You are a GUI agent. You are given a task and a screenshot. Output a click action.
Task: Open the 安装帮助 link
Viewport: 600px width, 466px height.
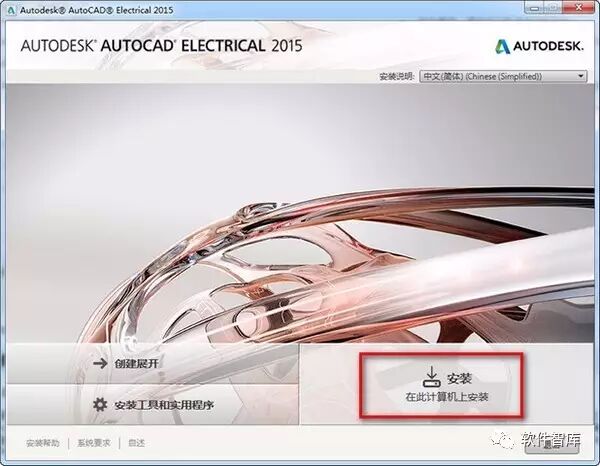[x=43, y=443]
